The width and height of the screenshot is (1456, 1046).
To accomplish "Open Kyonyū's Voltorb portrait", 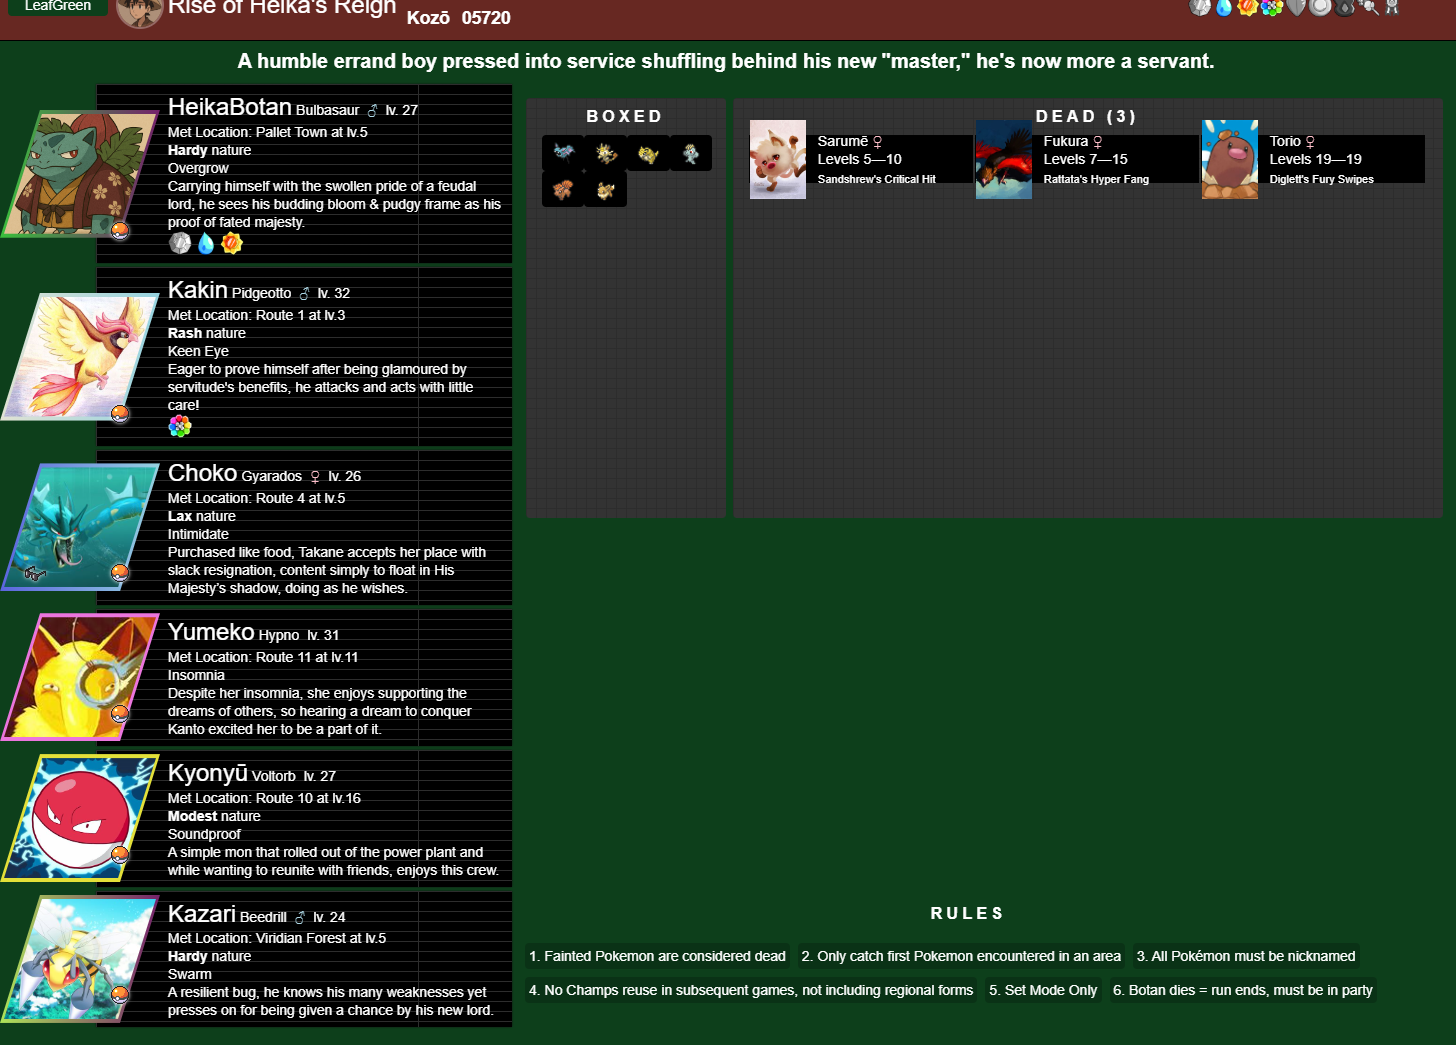I will 80,818.
